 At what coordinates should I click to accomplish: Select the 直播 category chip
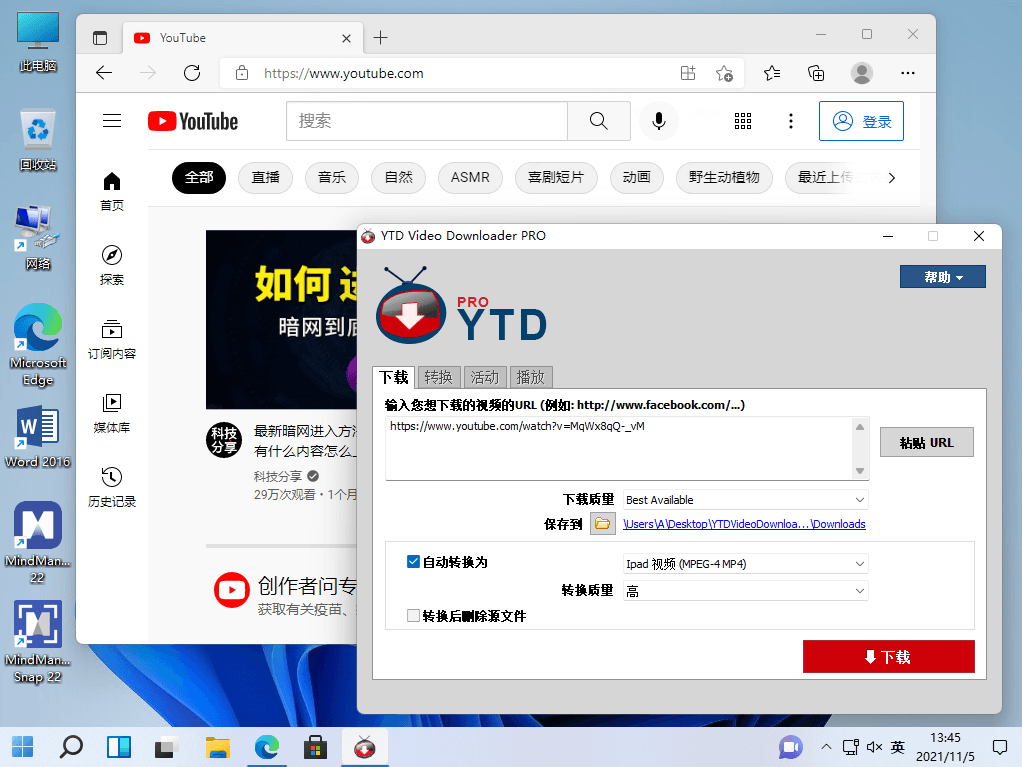coord(265,178)
